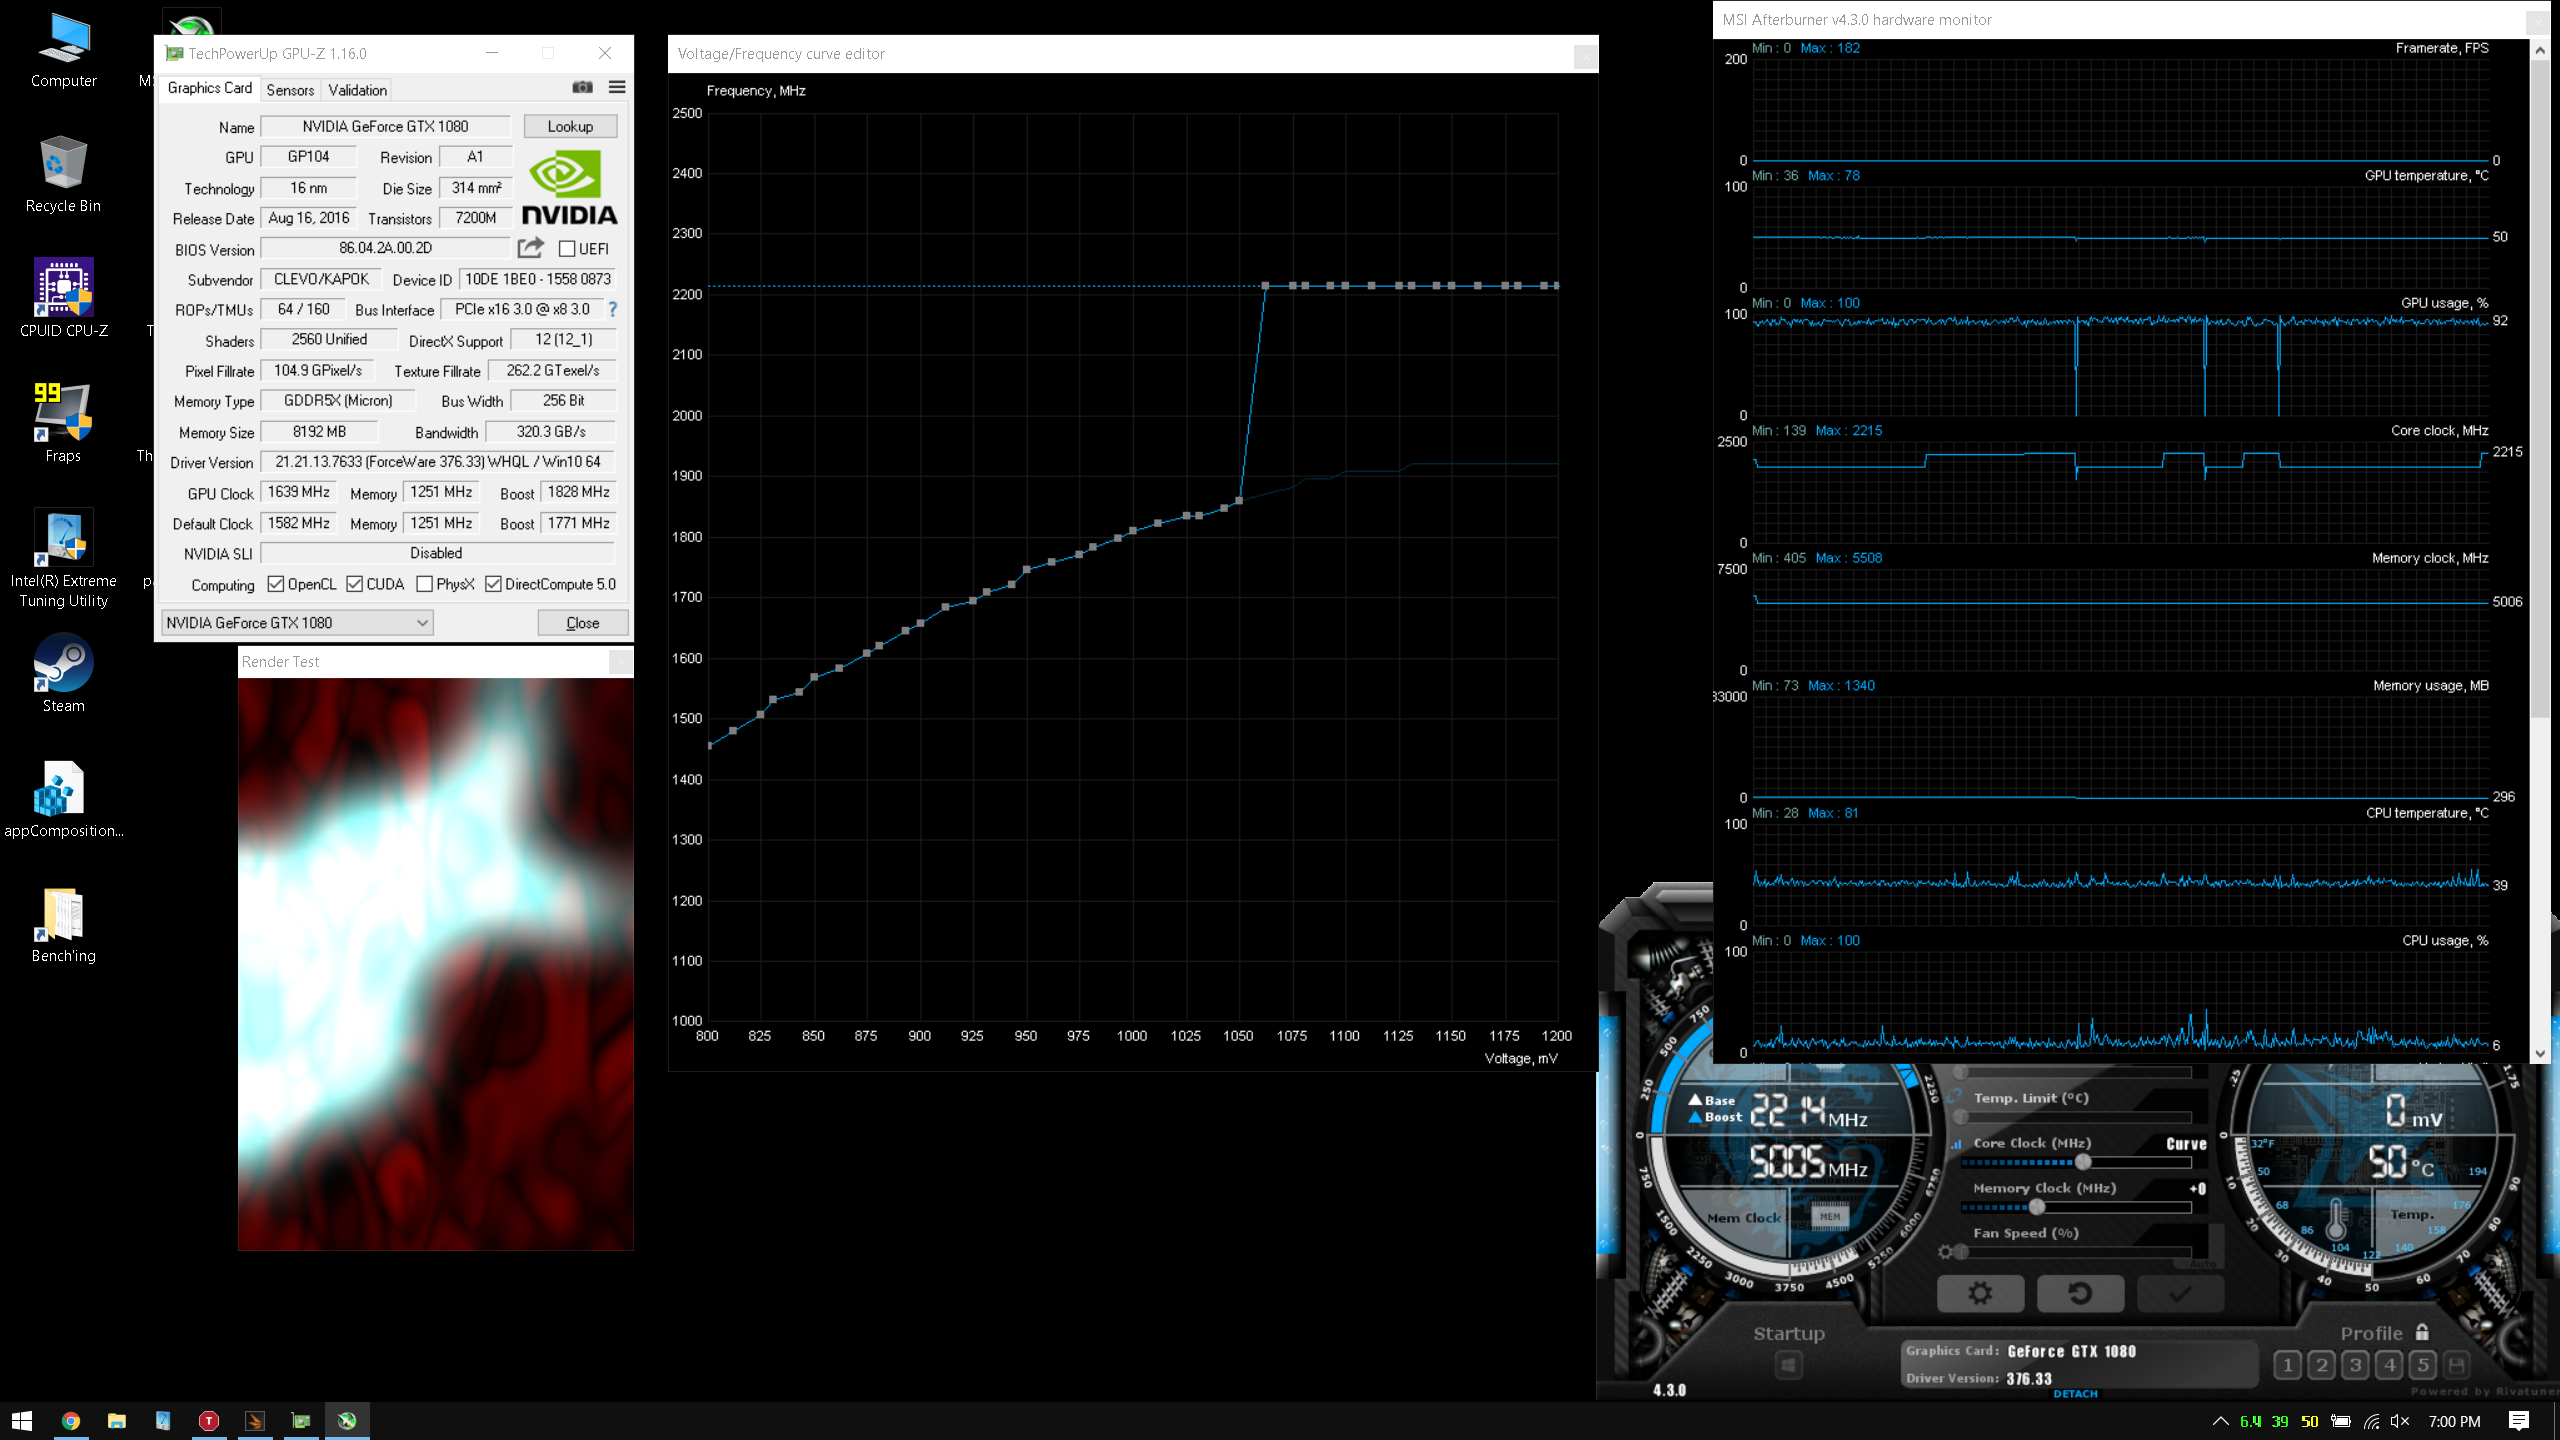Click the Temp. Limit slider handle
Viewport: 2560px width, 1440px height.
pyautogui.click(x=1960, y=1117)
